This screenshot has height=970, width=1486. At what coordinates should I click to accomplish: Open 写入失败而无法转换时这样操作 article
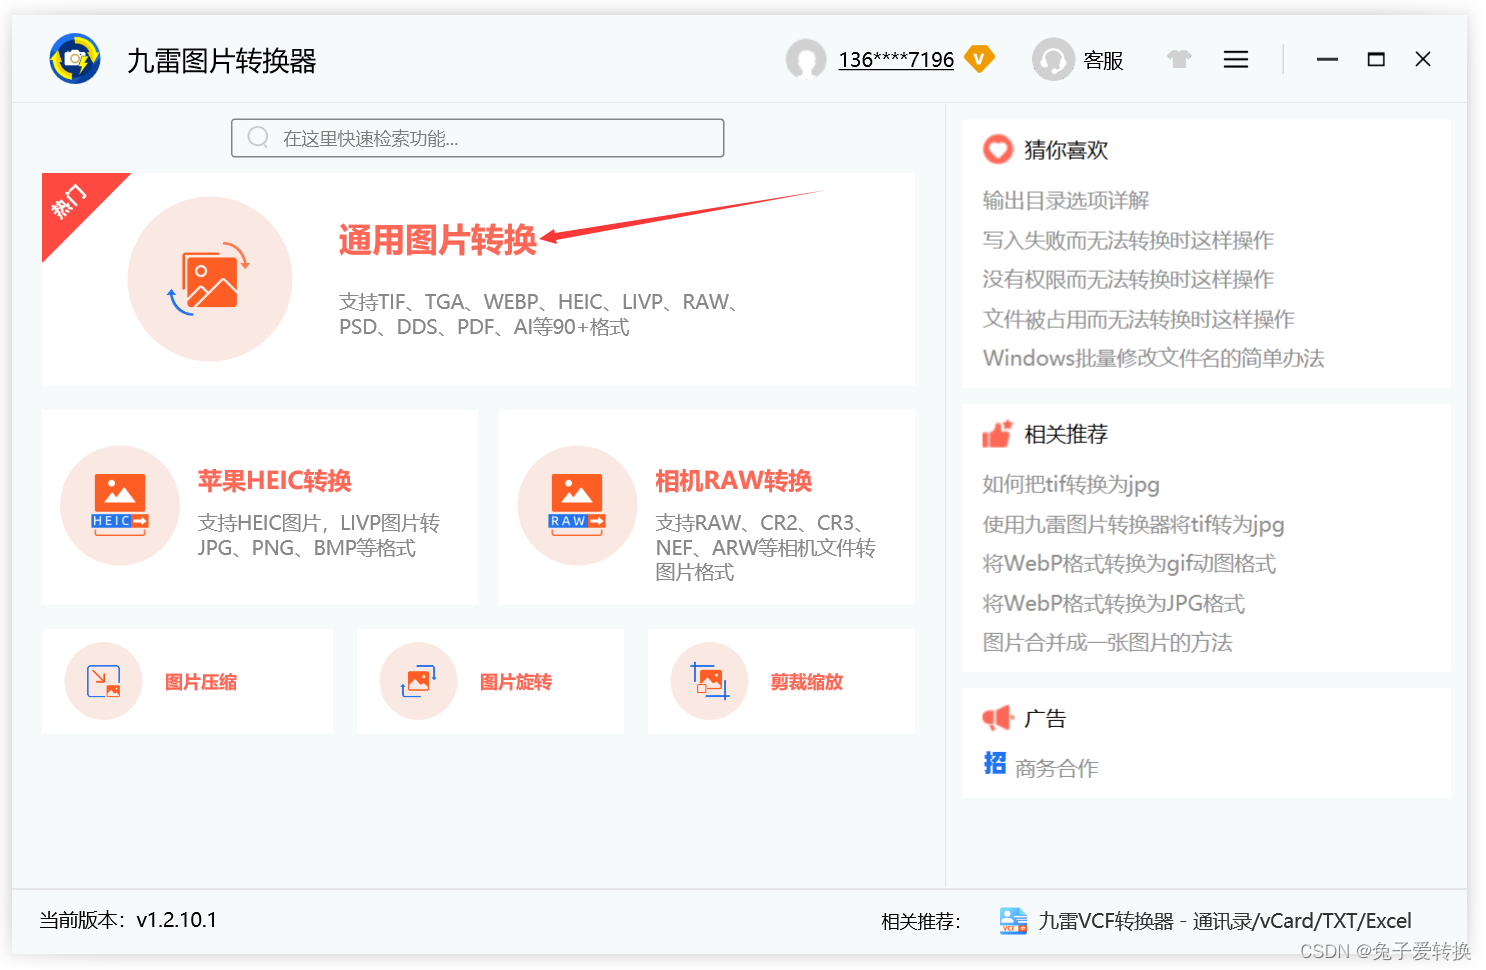1128,240
